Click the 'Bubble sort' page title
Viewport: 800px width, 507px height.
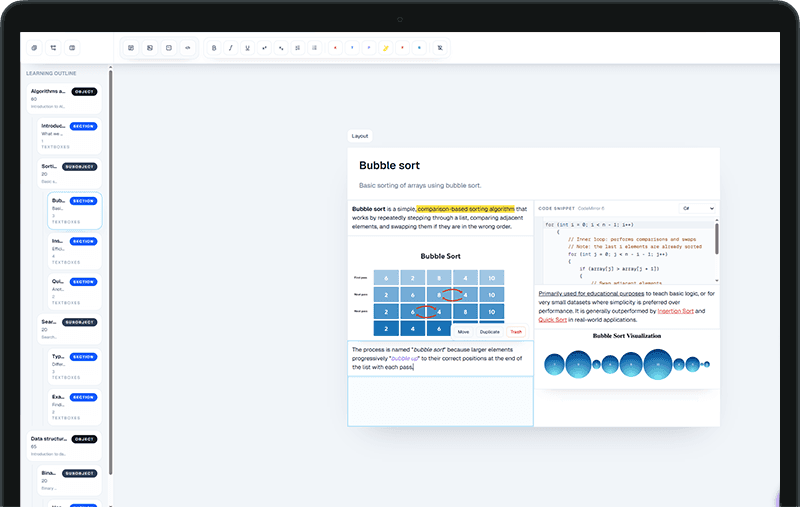[x=389, y=165]
